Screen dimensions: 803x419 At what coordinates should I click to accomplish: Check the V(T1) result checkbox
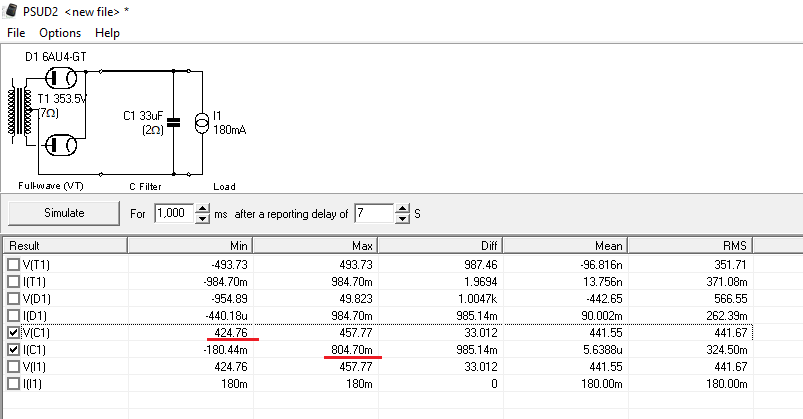tap(14, 265)
